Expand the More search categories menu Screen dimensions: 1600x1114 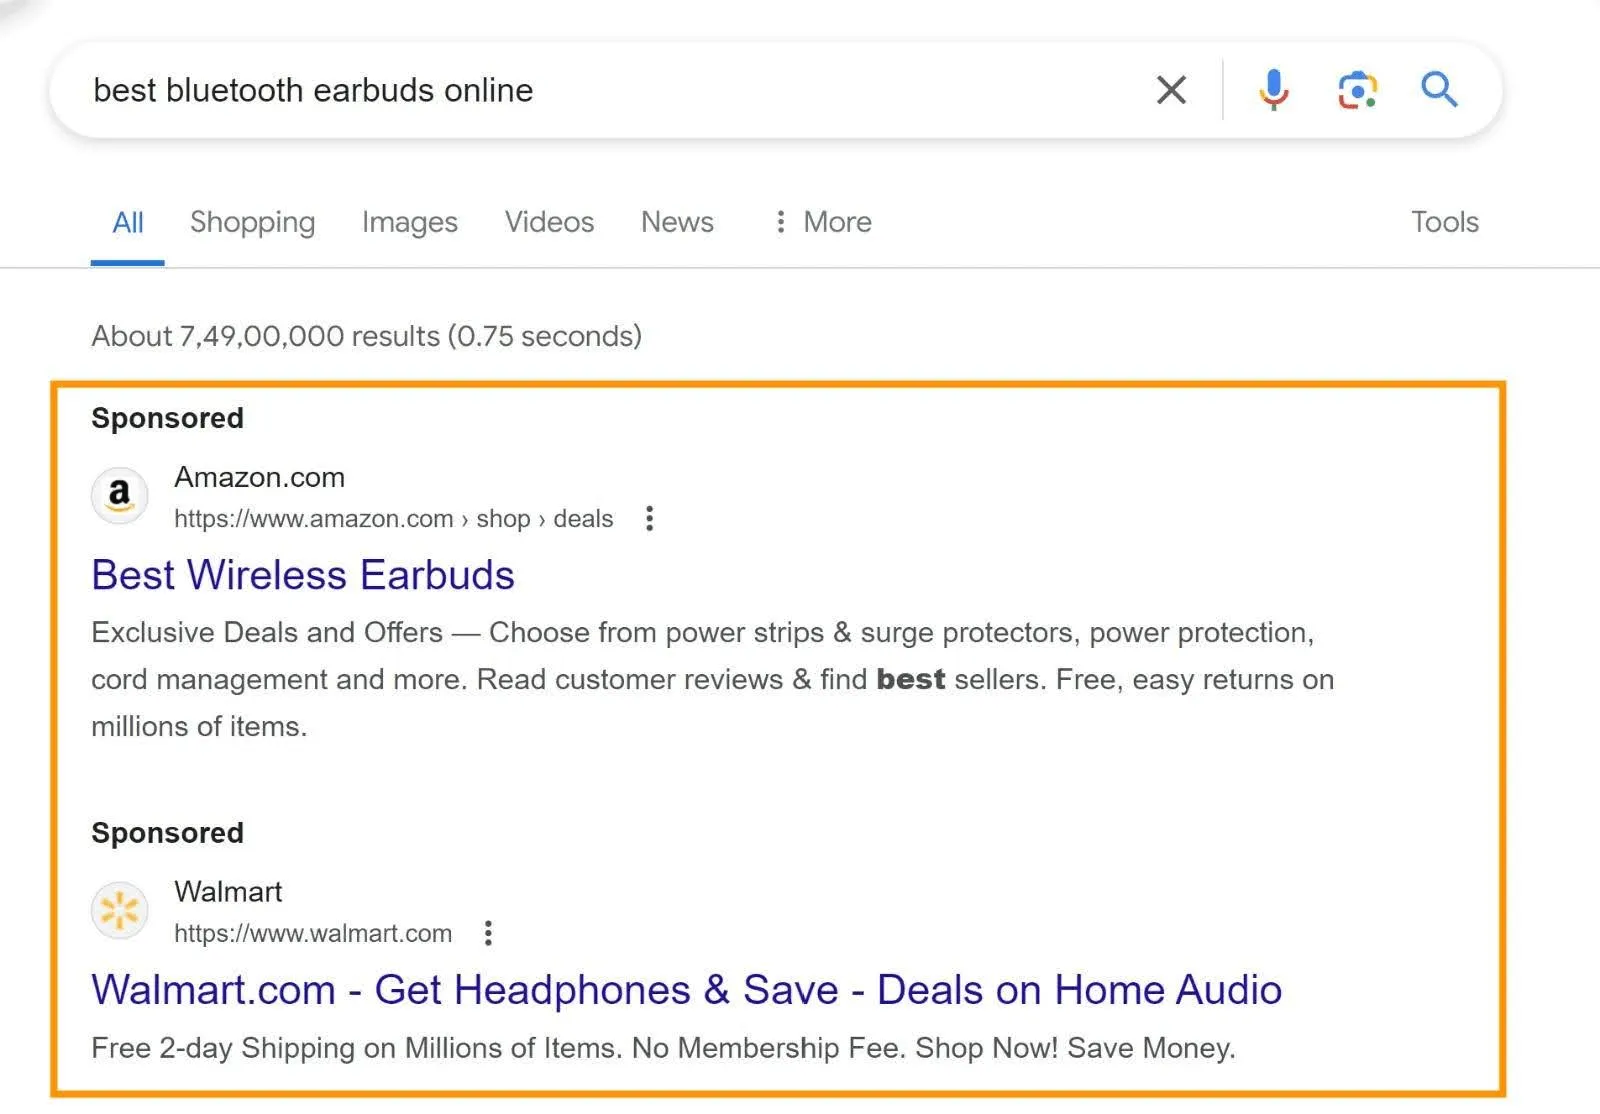(x=823, y=222)
